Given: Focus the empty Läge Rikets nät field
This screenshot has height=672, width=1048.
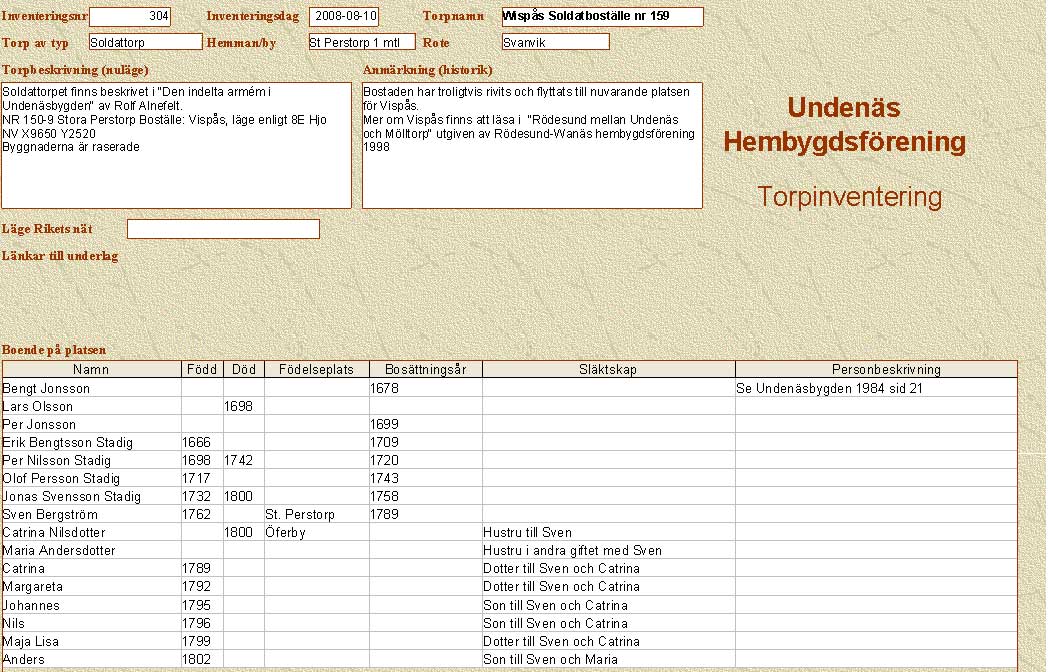Looking at the screenshot, I should coord(223,229).
